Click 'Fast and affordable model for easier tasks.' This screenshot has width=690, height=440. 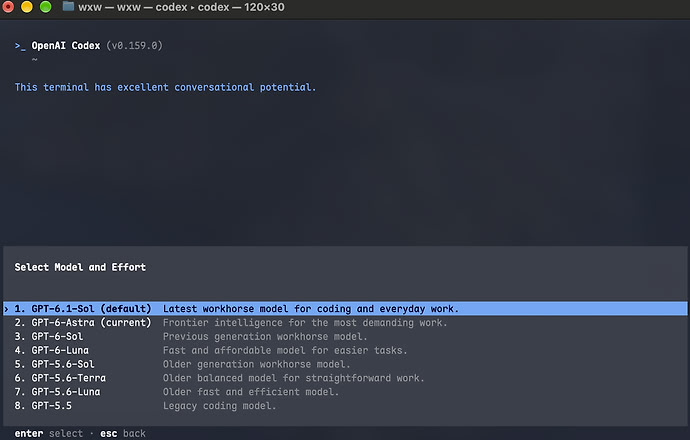tap(285, 350)
